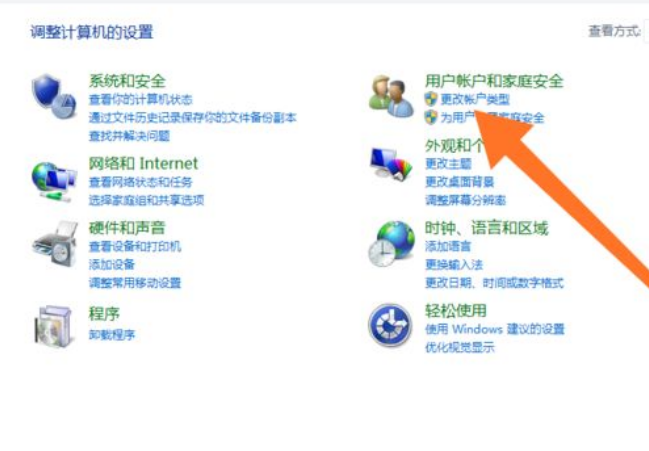Click 更改桌面背景 link
649x451 pixels.
459,182
